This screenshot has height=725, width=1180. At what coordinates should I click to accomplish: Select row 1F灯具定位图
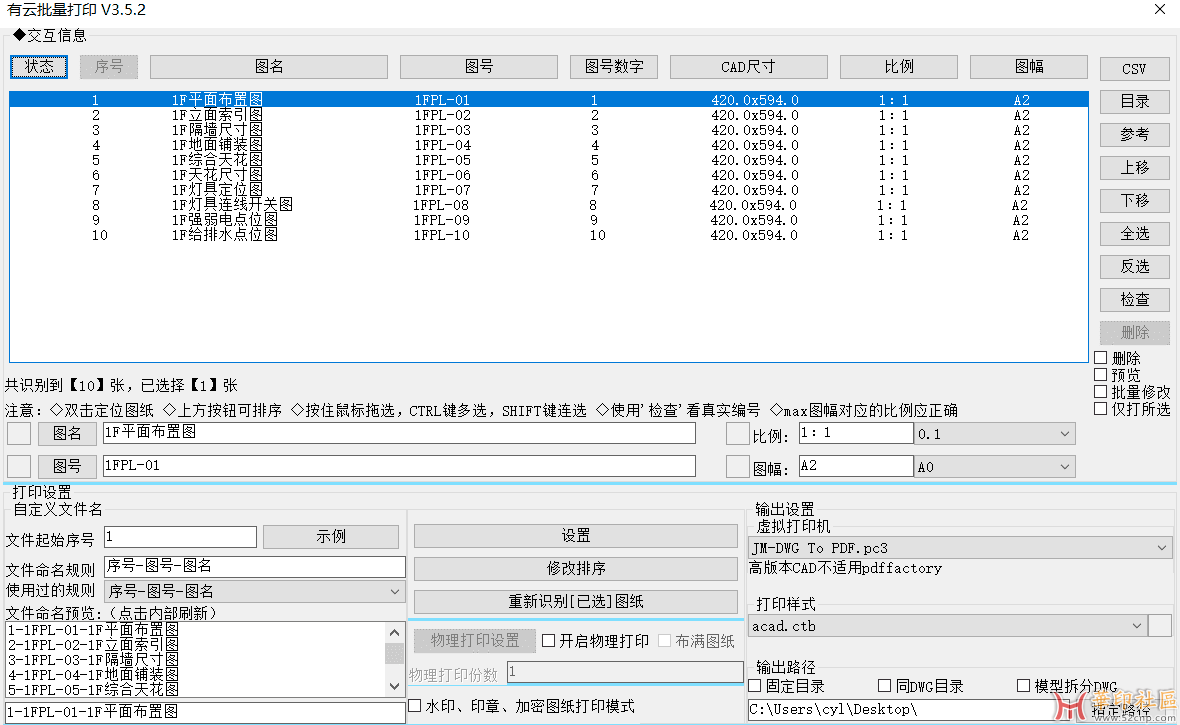click(x=549, y=190)
